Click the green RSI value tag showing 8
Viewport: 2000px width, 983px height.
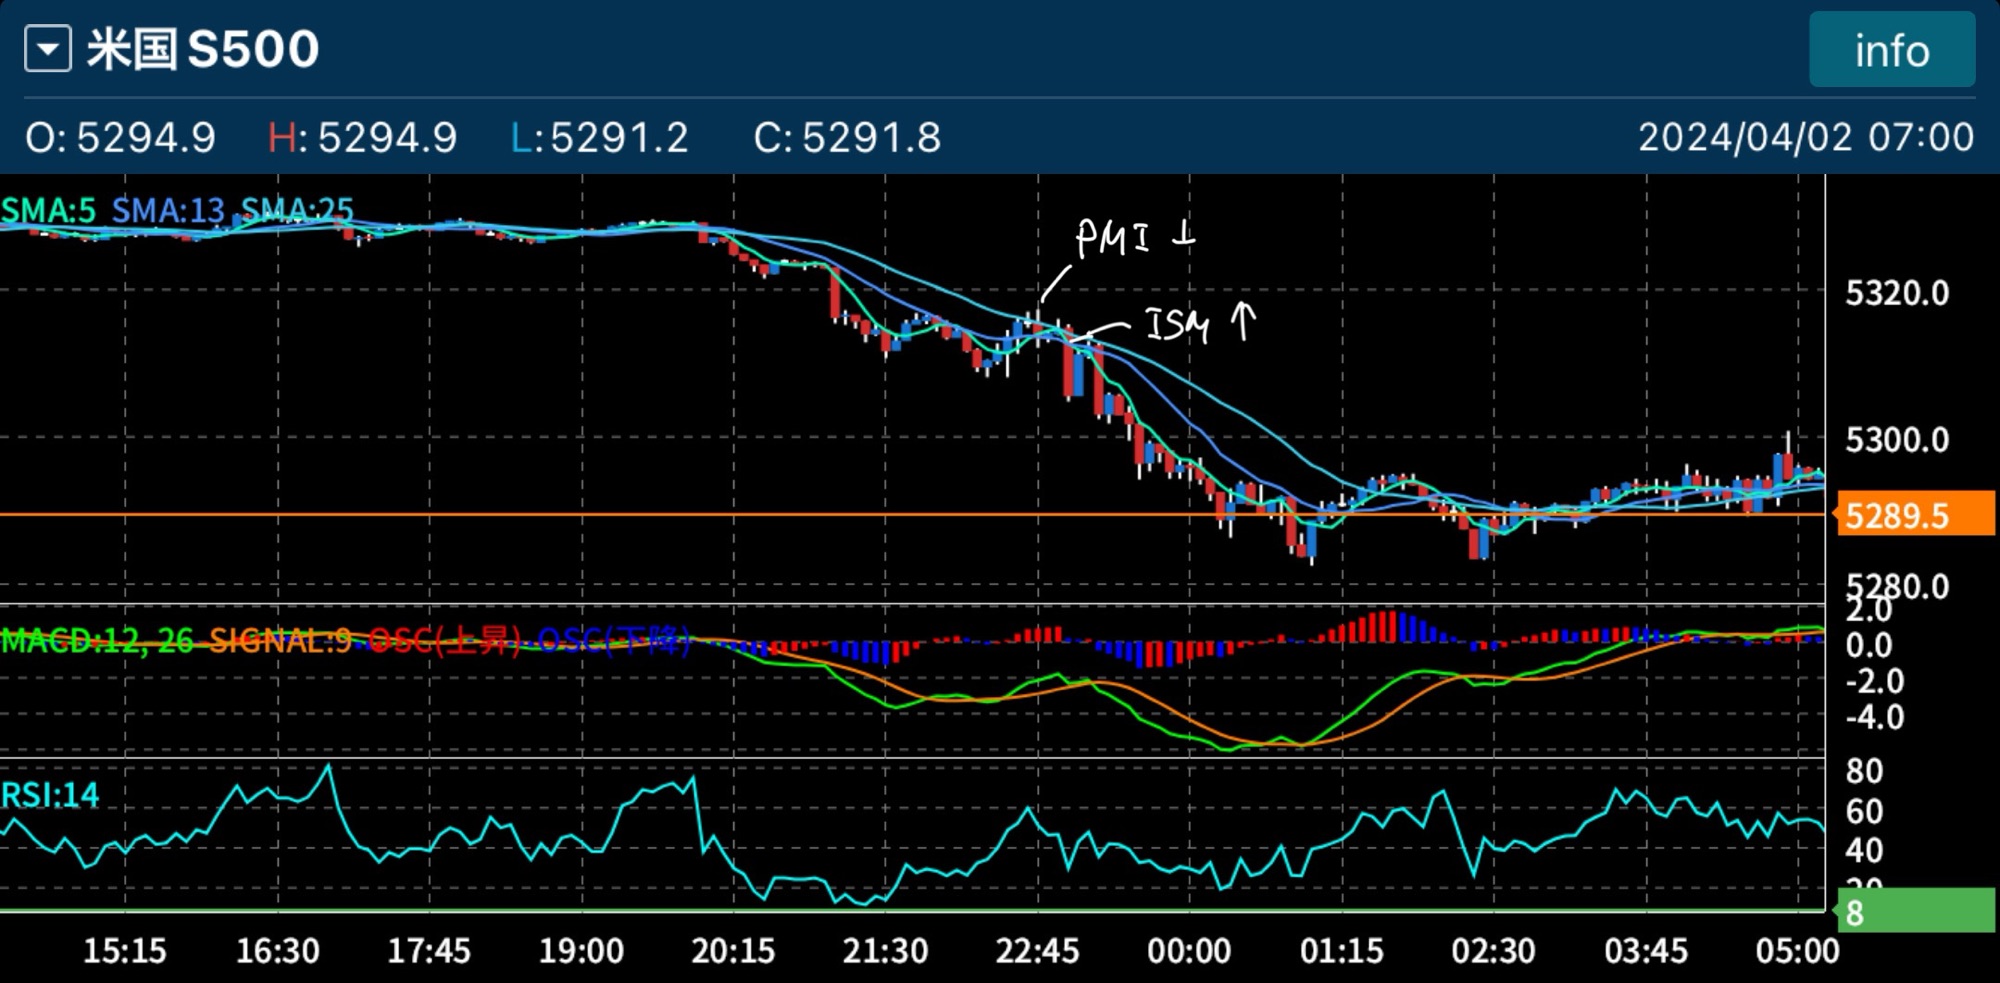pos(1914,912)
